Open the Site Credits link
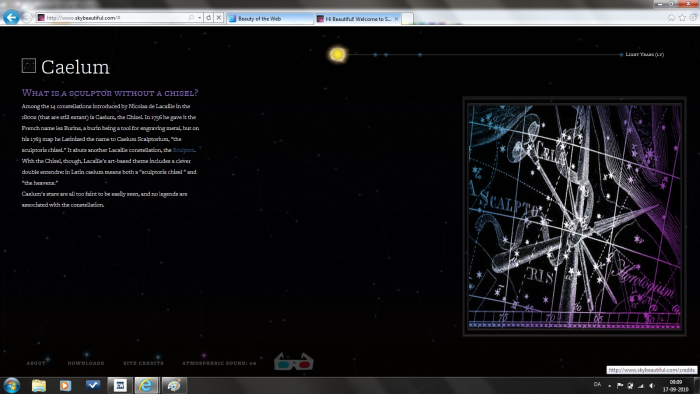 click(x=143, y=363)
